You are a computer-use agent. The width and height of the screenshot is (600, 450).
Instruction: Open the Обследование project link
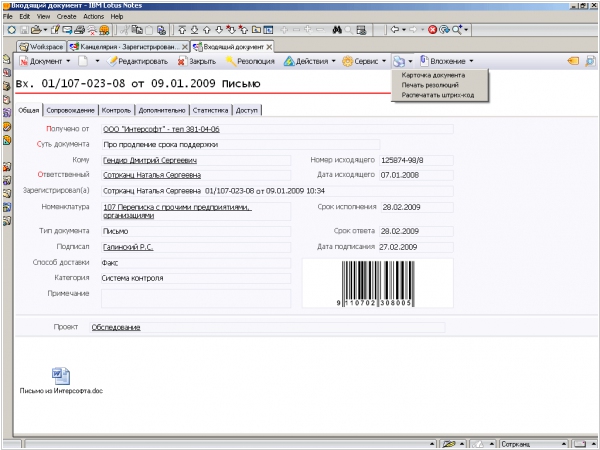(x=116, y=328)
